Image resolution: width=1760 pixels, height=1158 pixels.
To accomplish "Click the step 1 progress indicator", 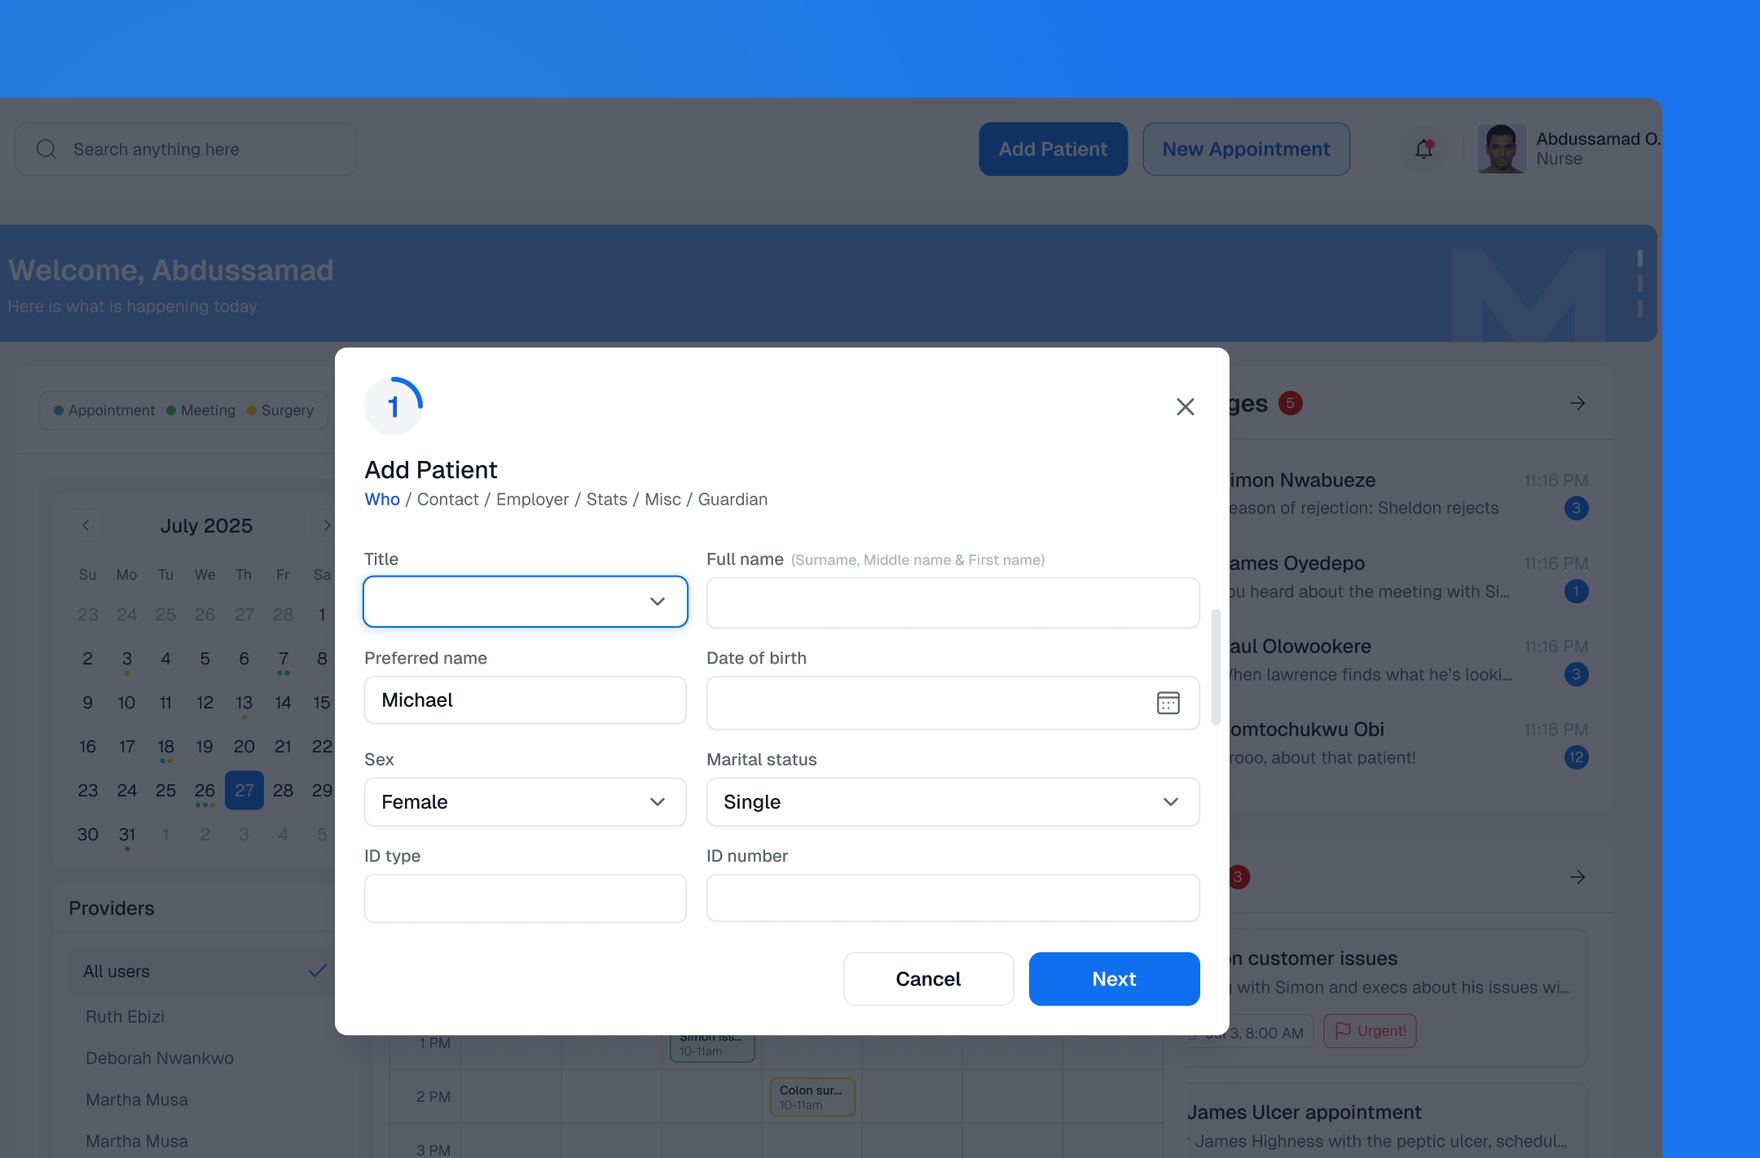I will pos(393,406).
